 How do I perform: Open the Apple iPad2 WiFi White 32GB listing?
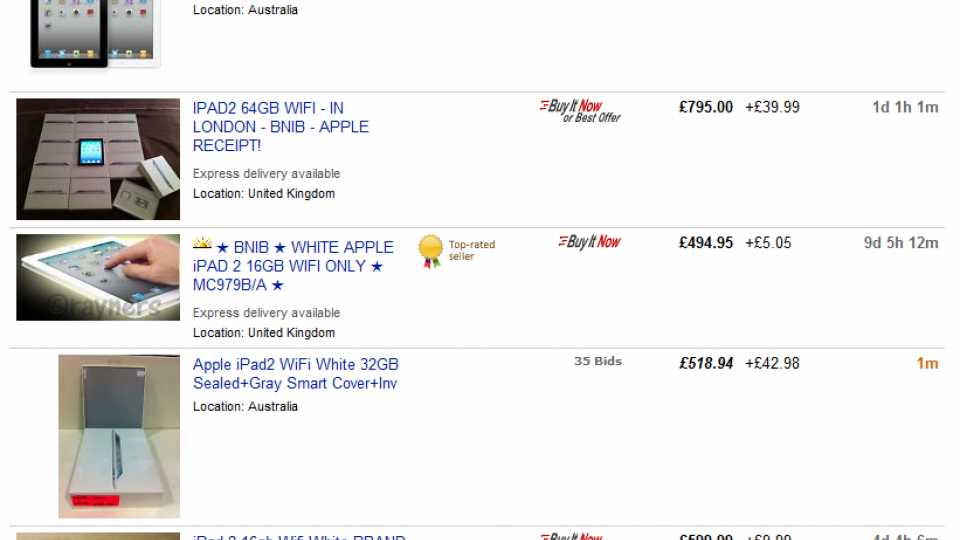[x=296, y=373]
